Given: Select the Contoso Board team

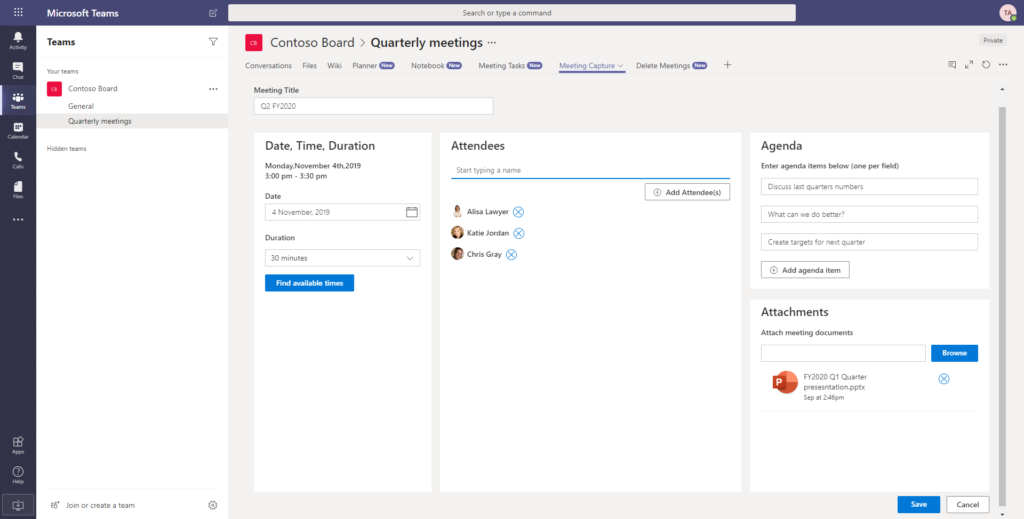Looking at the screenshot, I should coord(93,89).
